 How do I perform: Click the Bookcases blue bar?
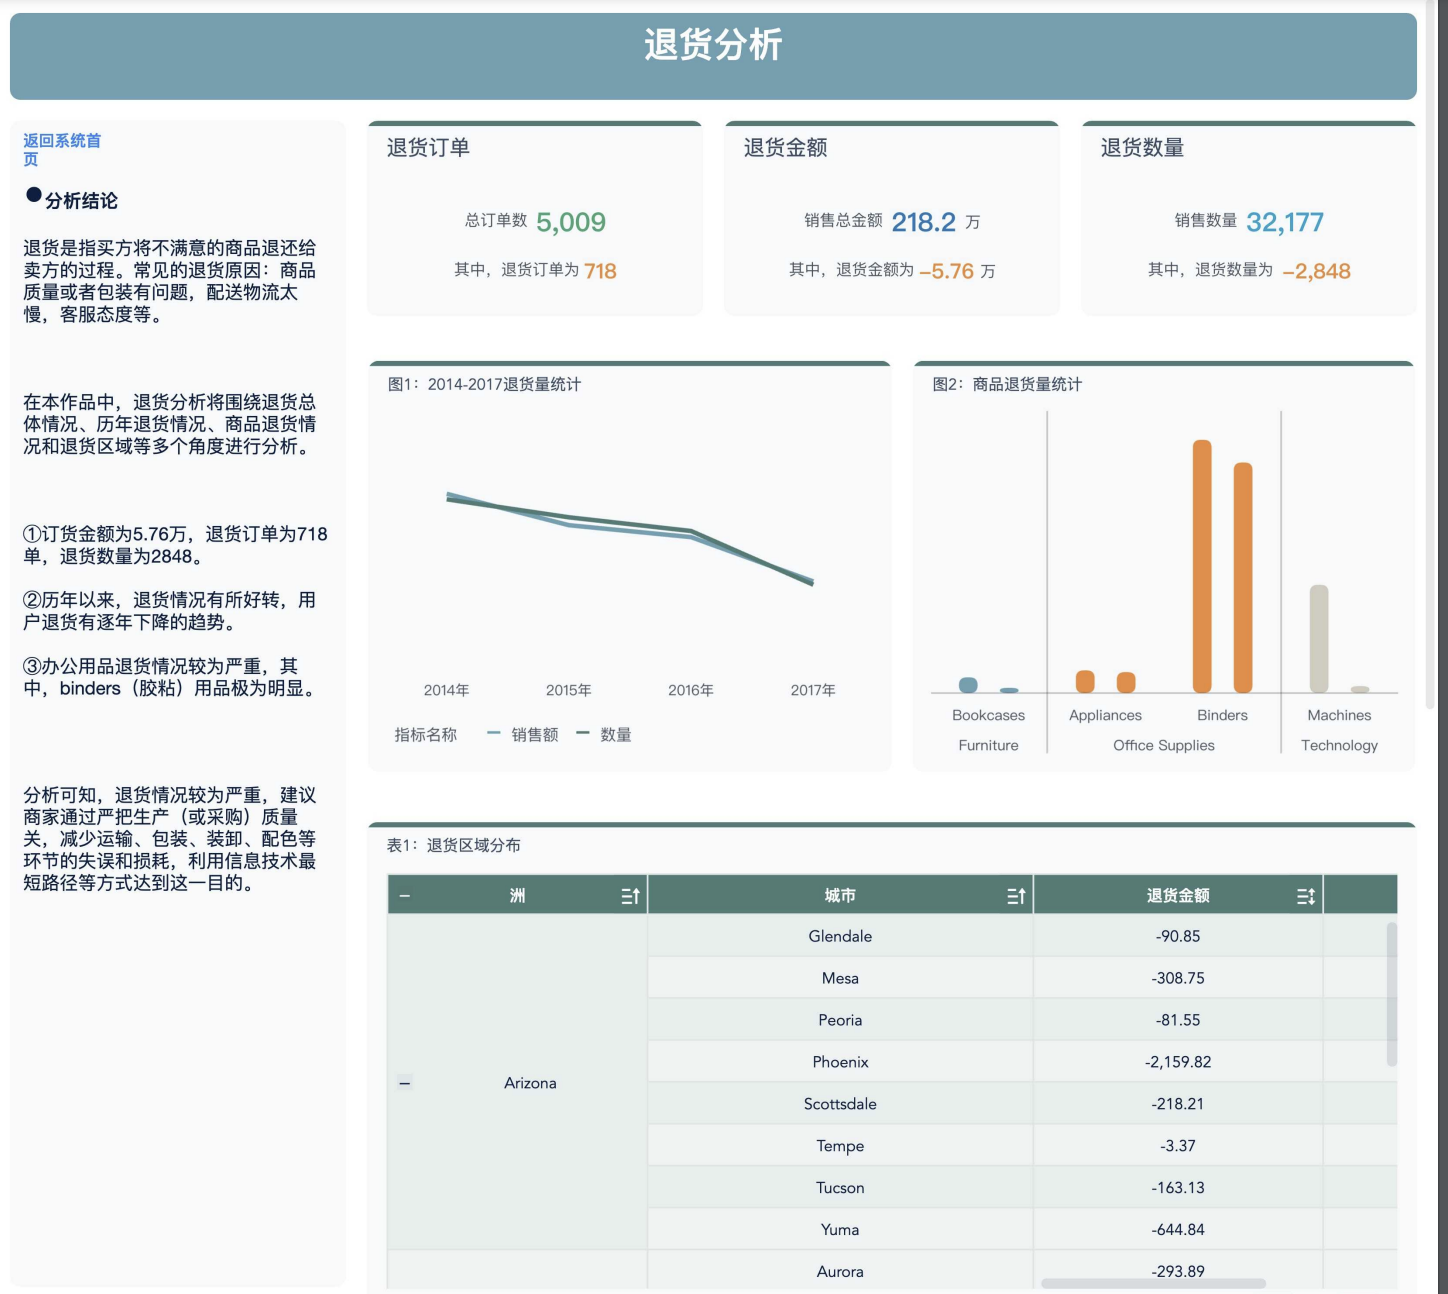968,685
